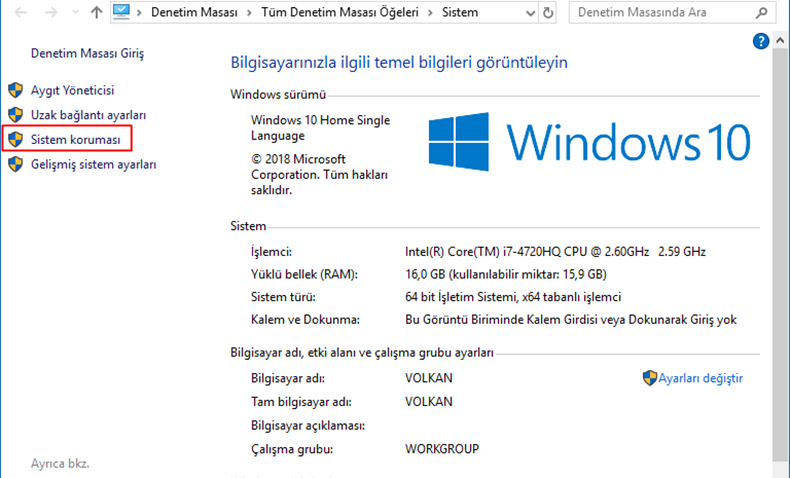Screen dimensions: 790x478
Task: Open Sistem koruması link
Action: tap(76, 140)
